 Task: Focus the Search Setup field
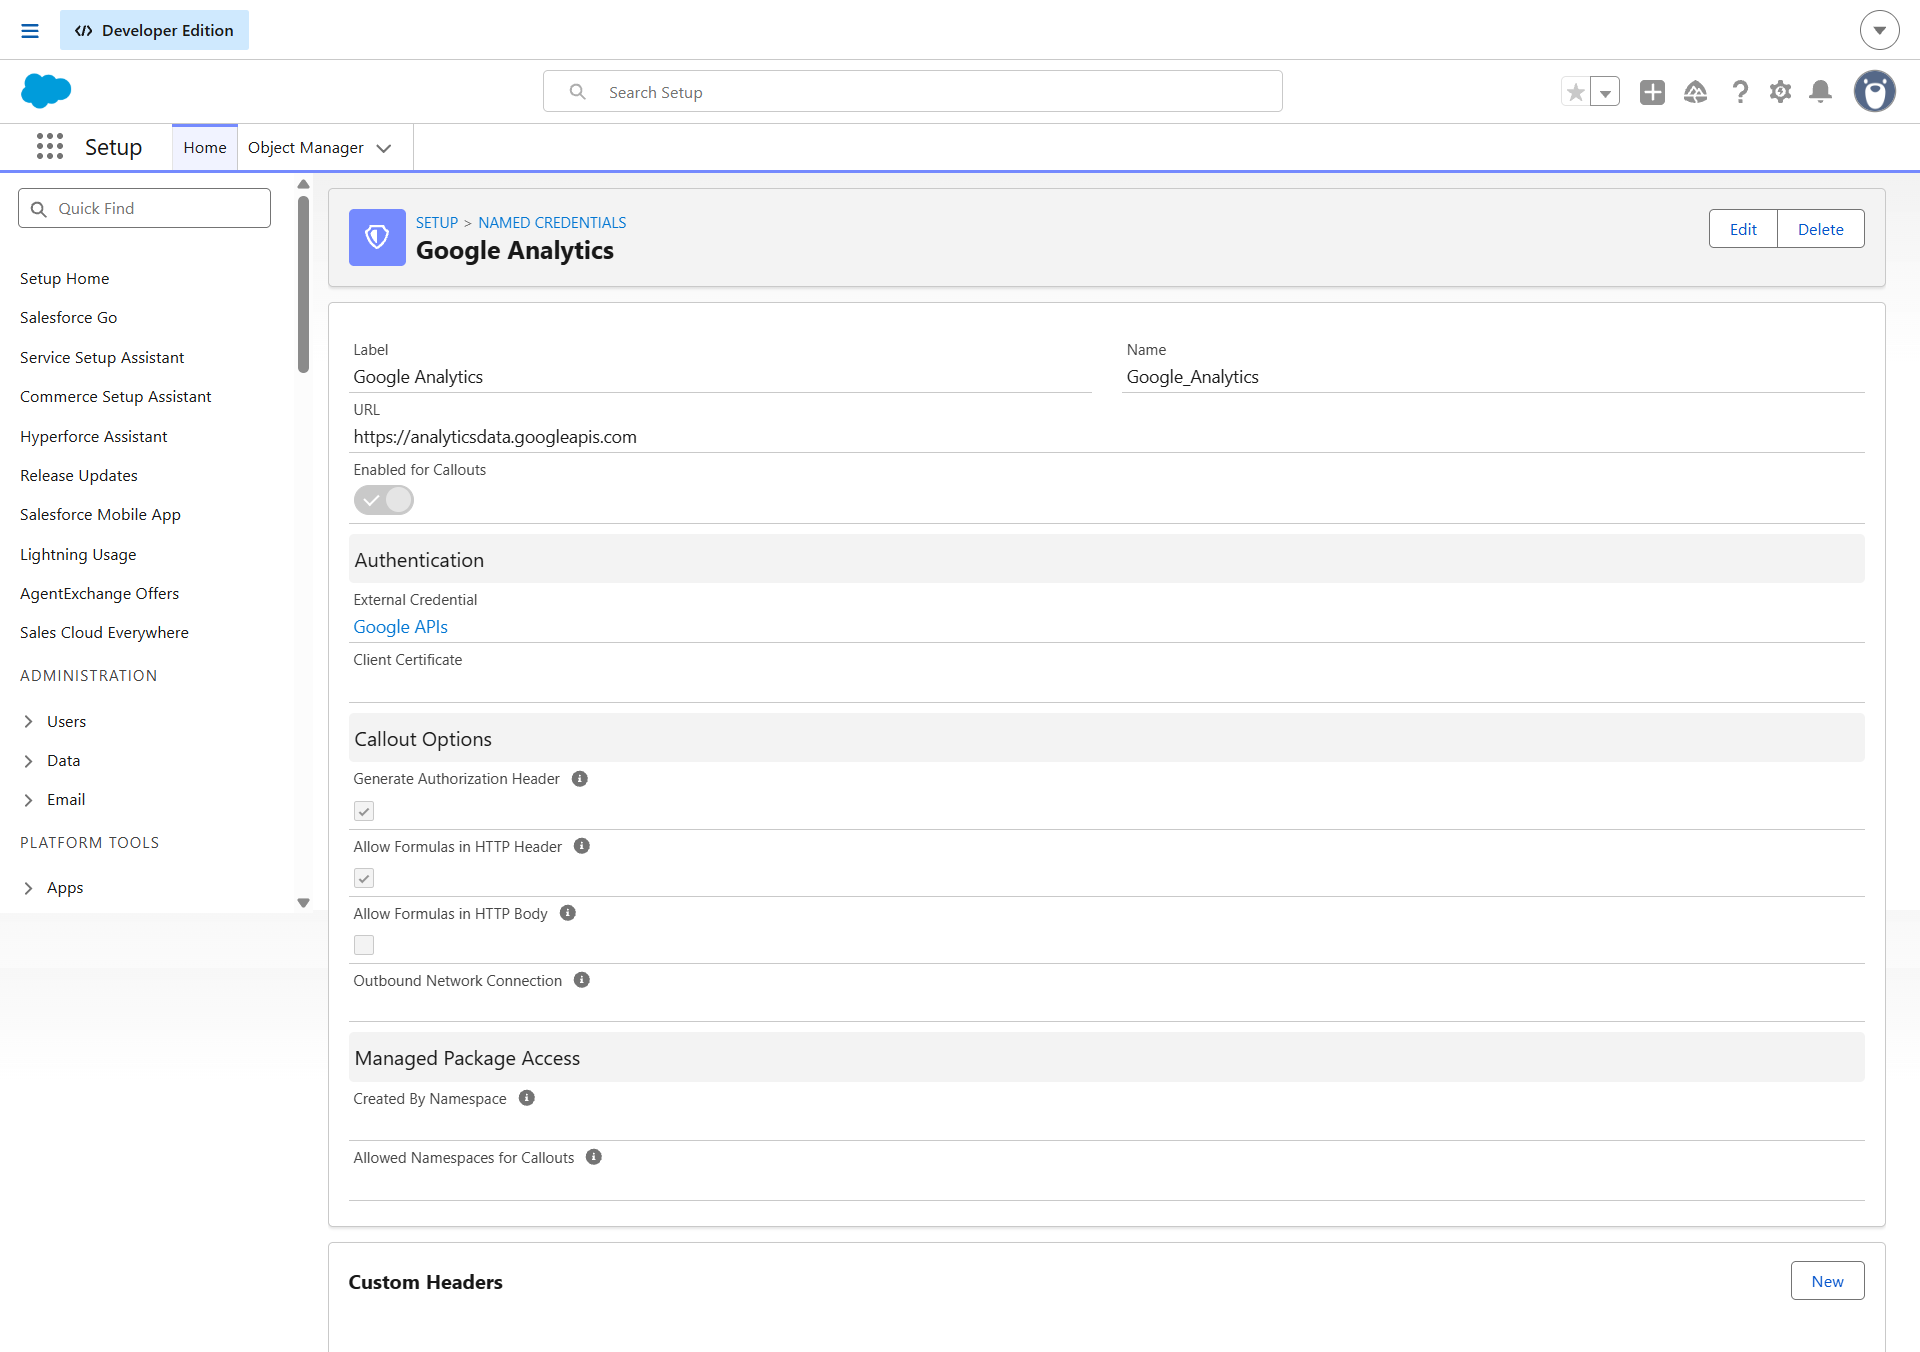click(913, 92)
